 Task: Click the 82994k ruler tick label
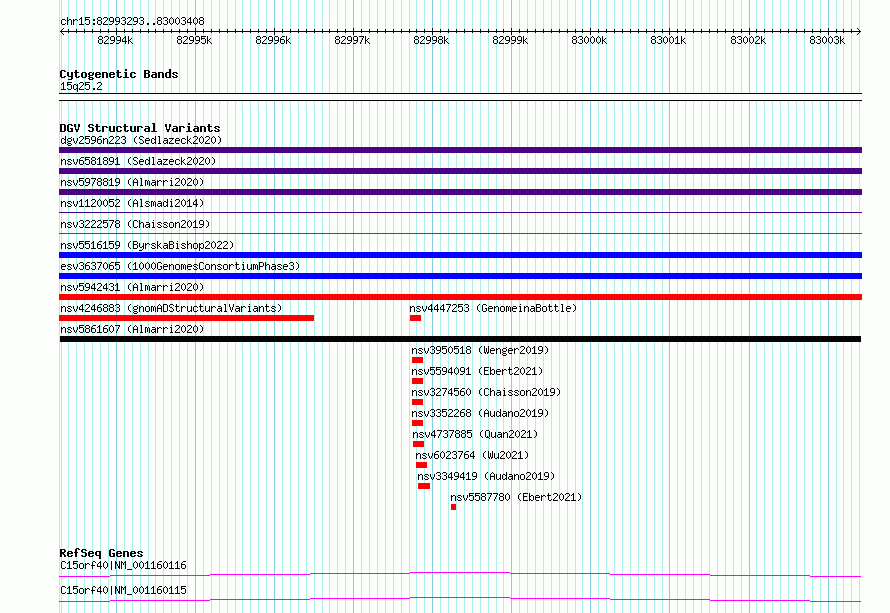coord(115,40)
